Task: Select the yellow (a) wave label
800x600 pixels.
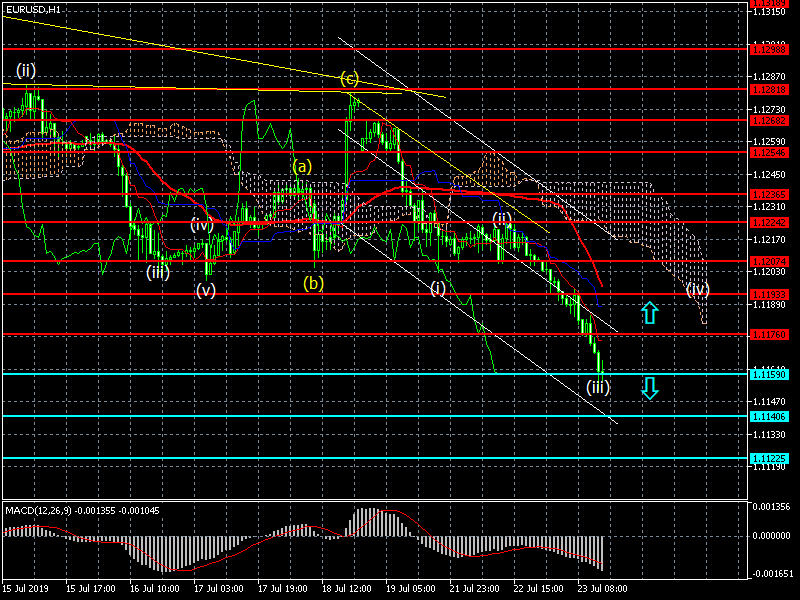Action: pyautogui.click(x=302, y=166)
